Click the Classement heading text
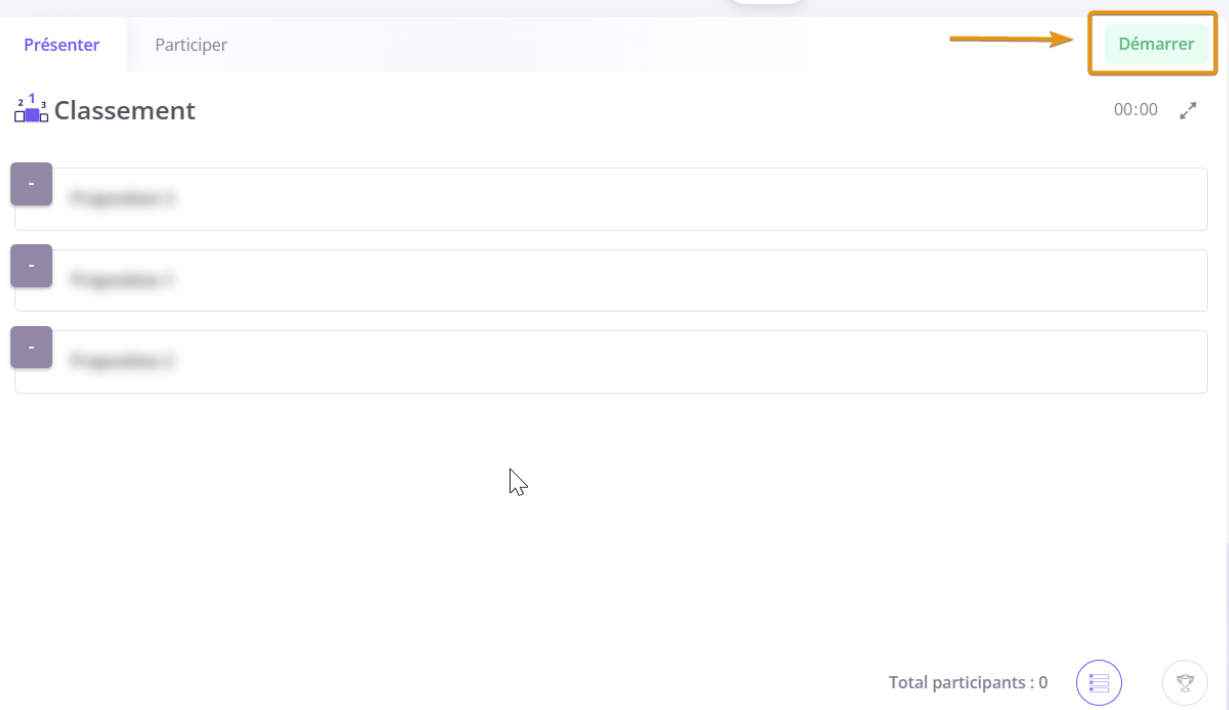The height and width of the screenshot is (710, 1229). click(x=125, y=110)
